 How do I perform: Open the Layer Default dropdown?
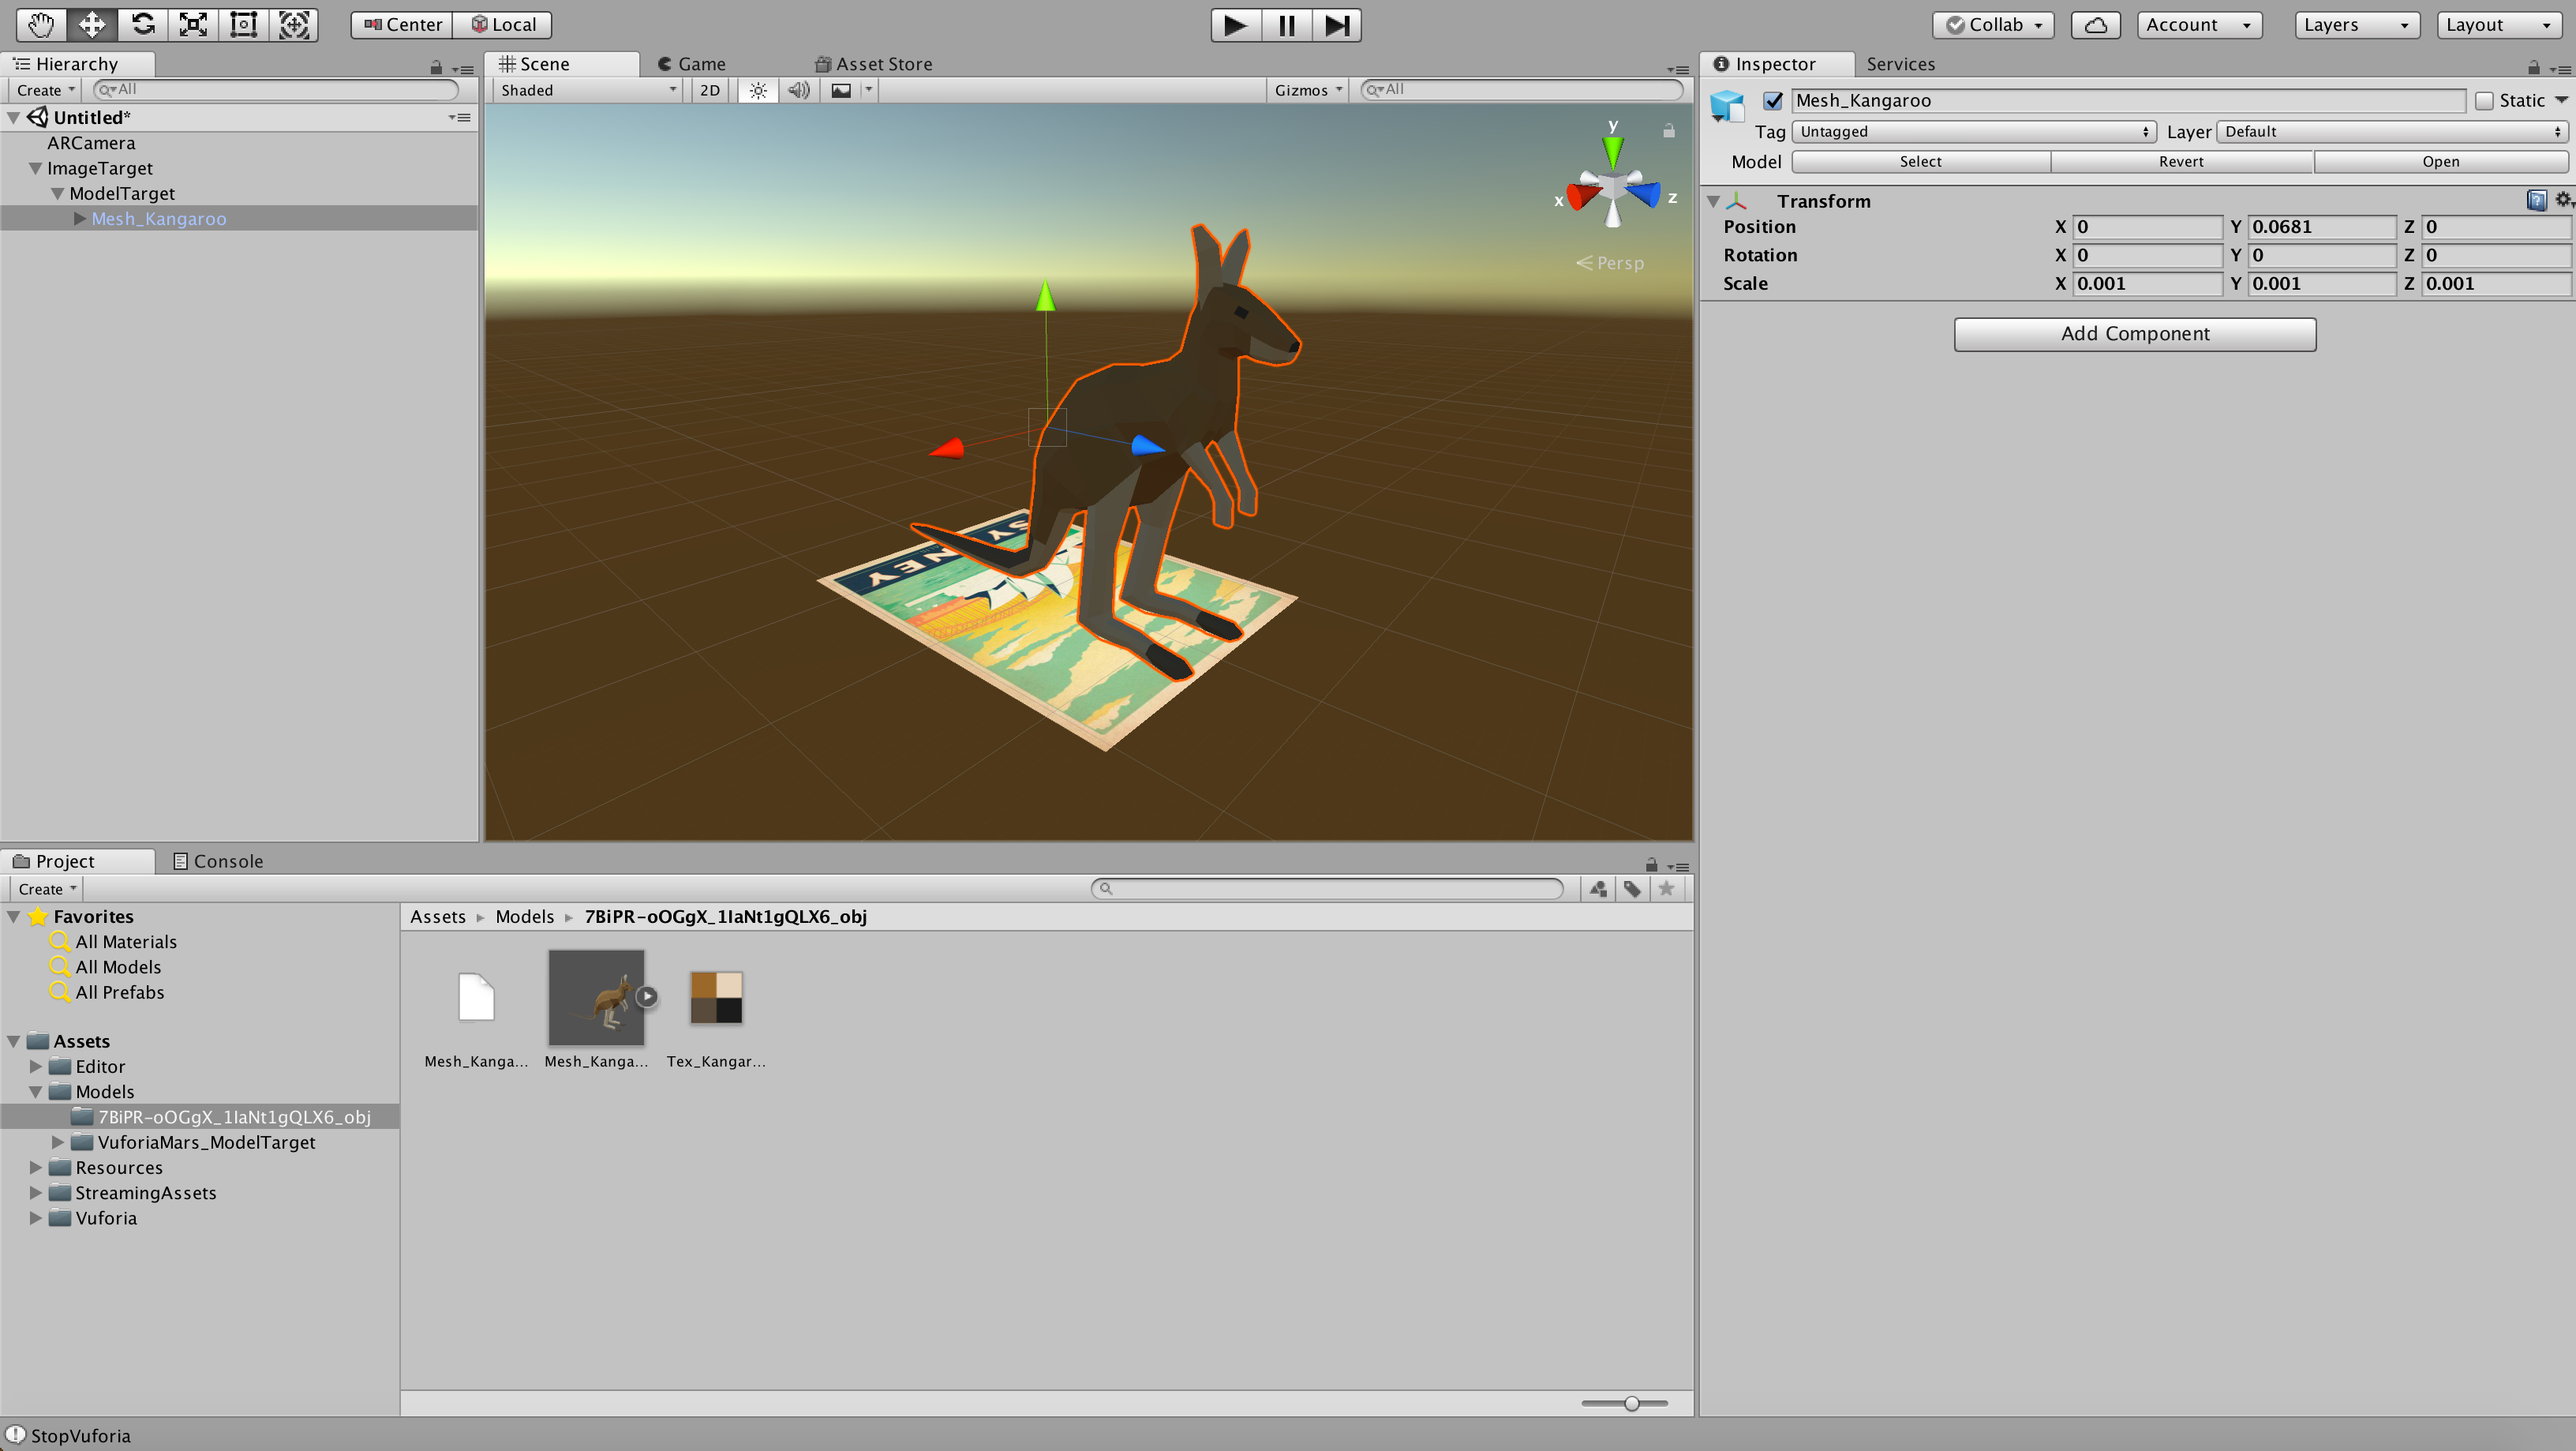2391,131
